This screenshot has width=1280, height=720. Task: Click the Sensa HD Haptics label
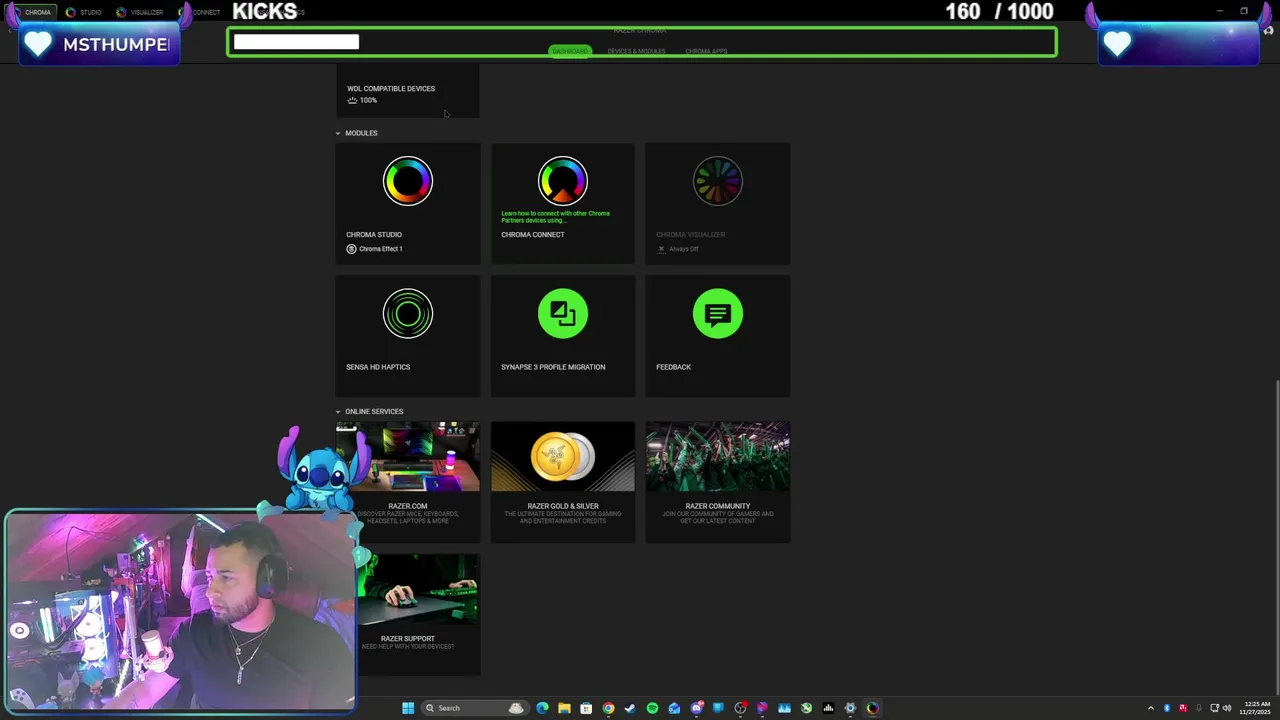click(x=378, y=367)
